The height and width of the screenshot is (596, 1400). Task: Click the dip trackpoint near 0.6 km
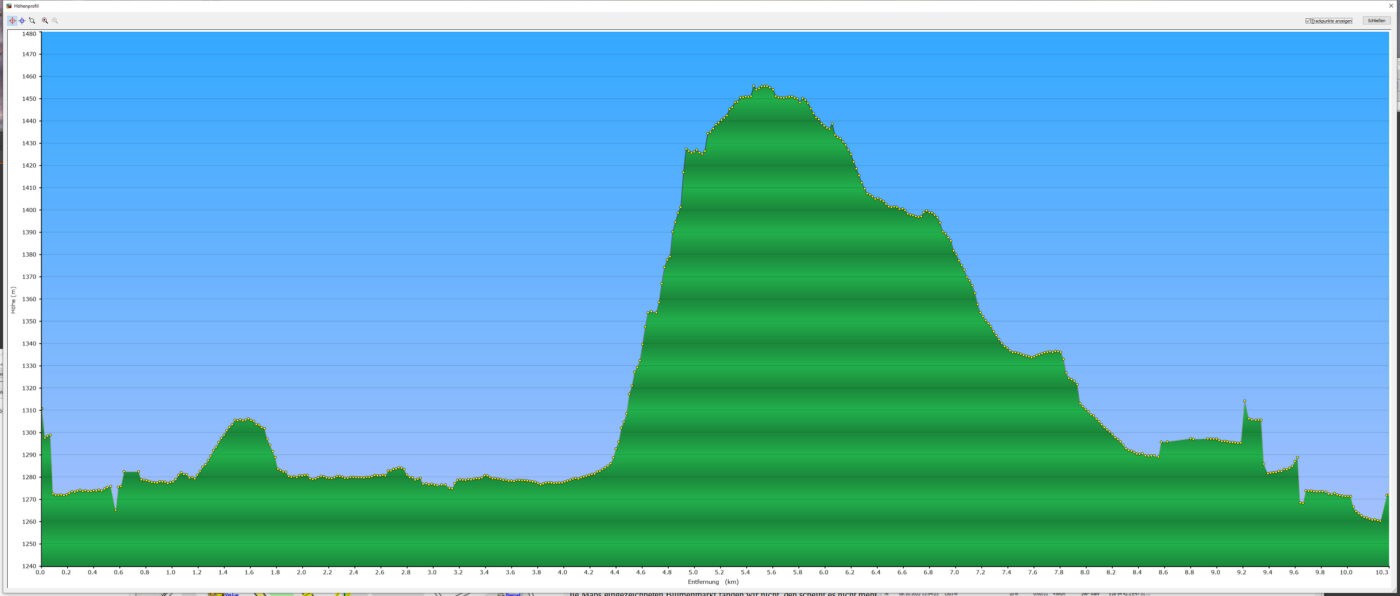(115, 510)
